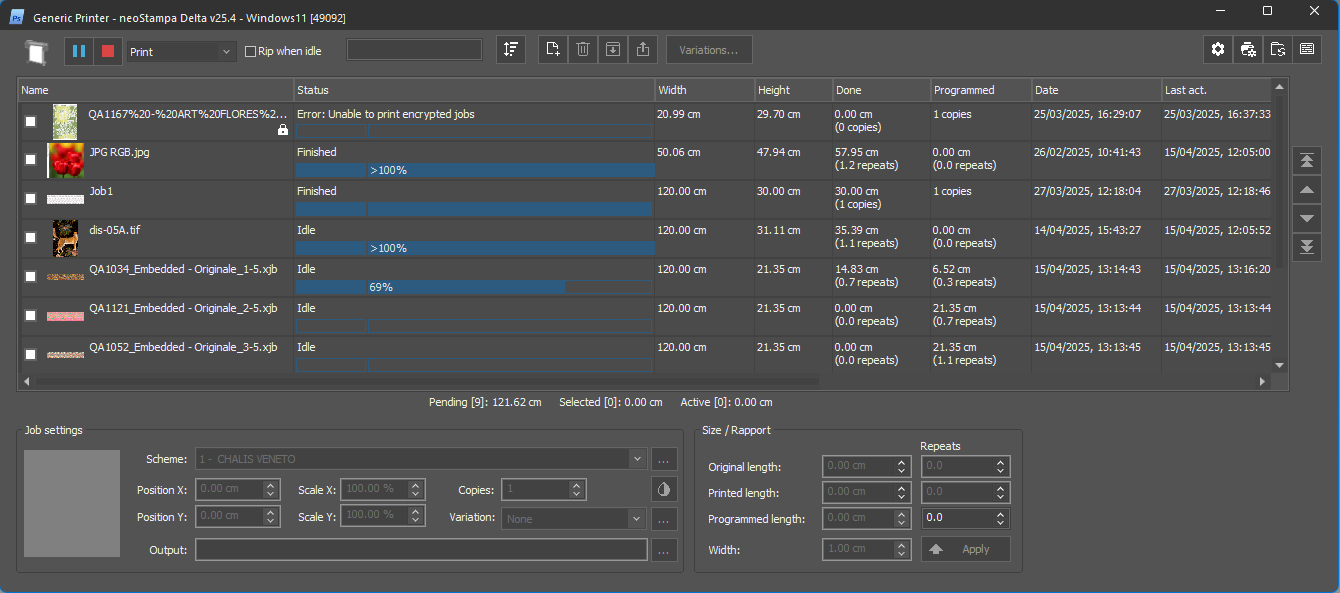Move job to bottom of queue
This screenshot has width=1340, height=593.
[x=1306, y=247]
